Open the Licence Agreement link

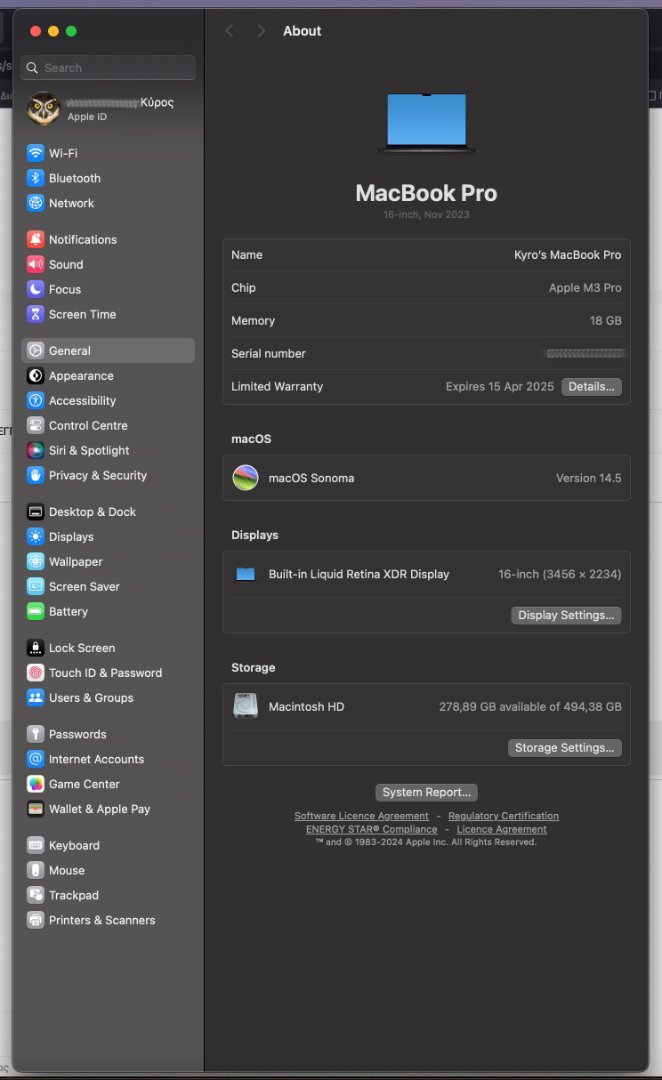click(x=501, y=829)
